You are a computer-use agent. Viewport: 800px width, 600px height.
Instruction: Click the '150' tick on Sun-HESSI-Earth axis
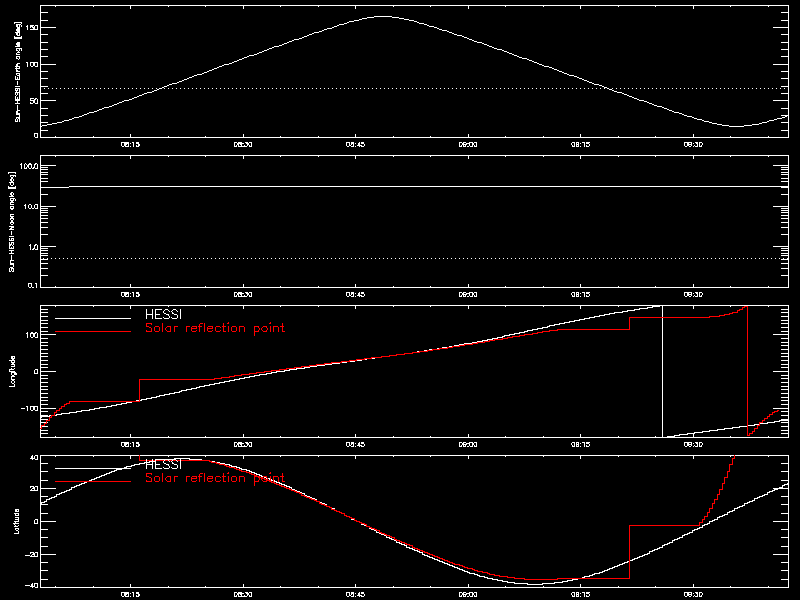[x=33, y=28]
